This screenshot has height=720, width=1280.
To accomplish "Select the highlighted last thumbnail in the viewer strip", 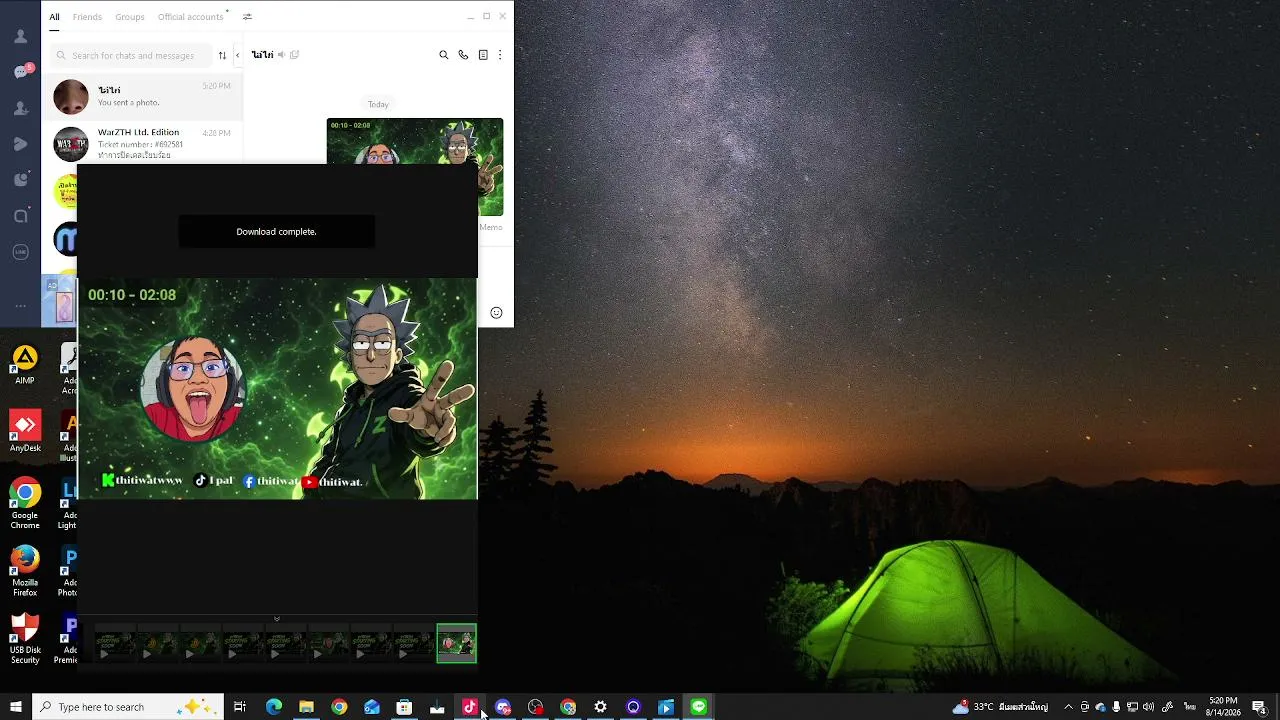I will click(x=457, y=643).
